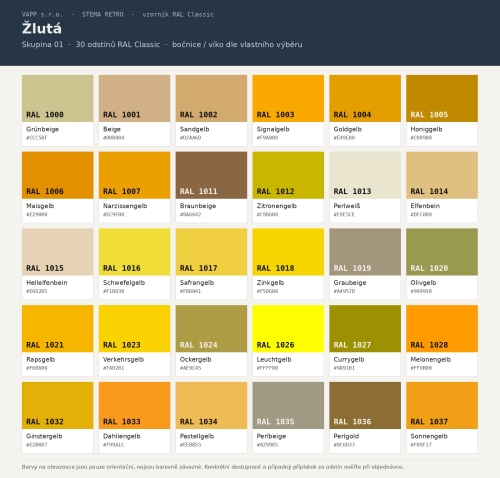This screenshot has height=478, width=500.
Task: Select the RAL 1014 Elfenbein swatch
Action: 442,187
